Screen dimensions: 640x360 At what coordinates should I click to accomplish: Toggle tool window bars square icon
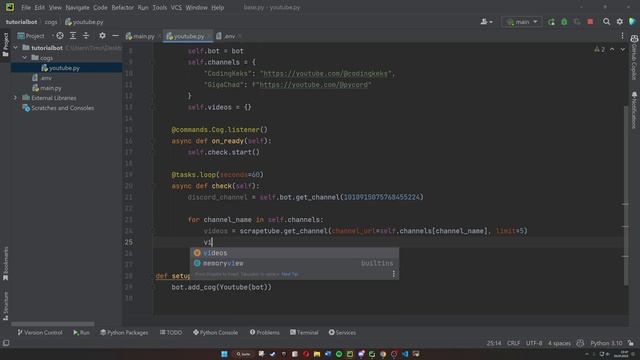tap(6, 343)
